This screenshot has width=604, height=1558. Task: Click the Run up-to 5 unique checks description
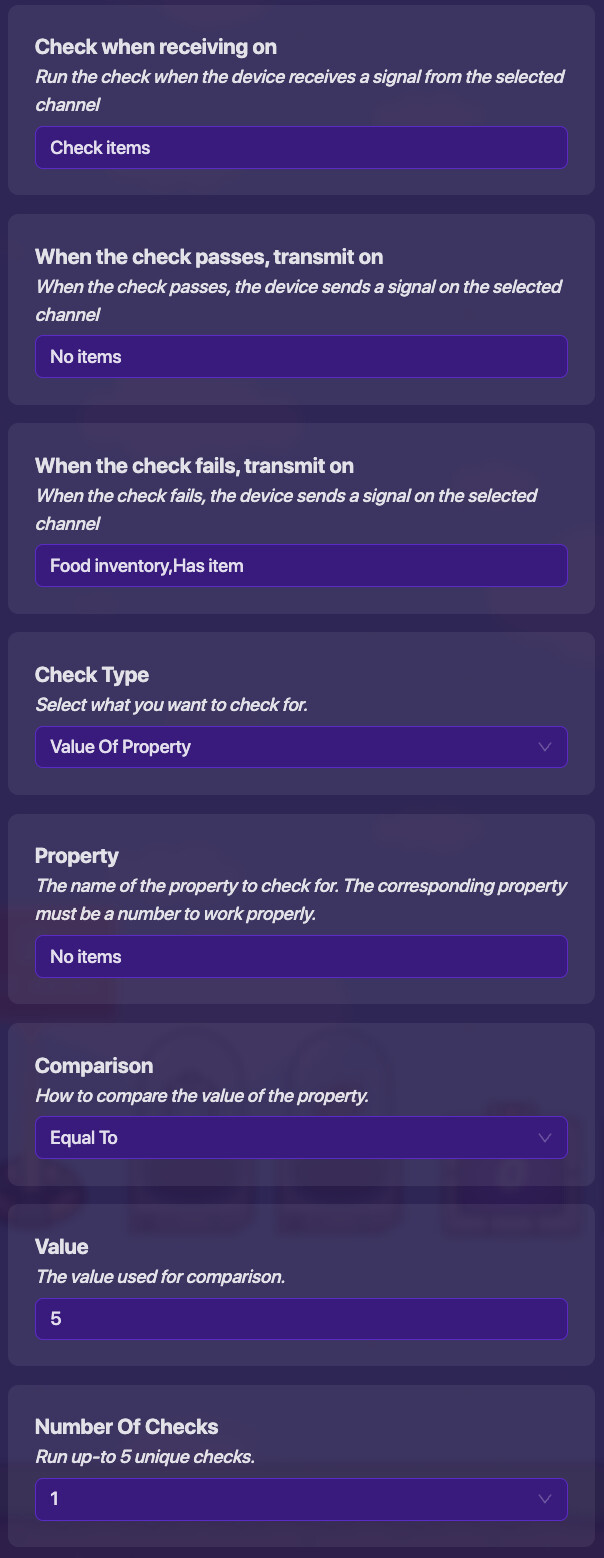coord(145,1457)
